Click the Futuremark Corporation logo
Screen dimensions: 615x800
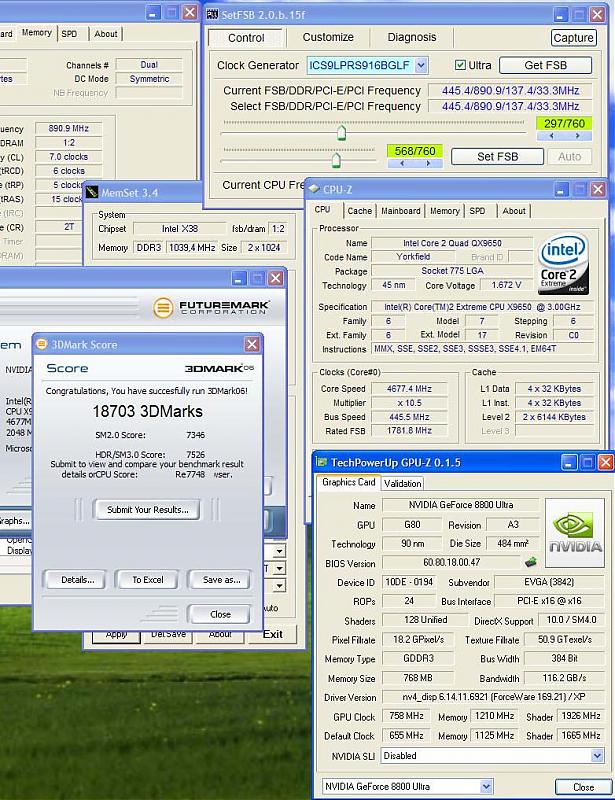(211, 308)
